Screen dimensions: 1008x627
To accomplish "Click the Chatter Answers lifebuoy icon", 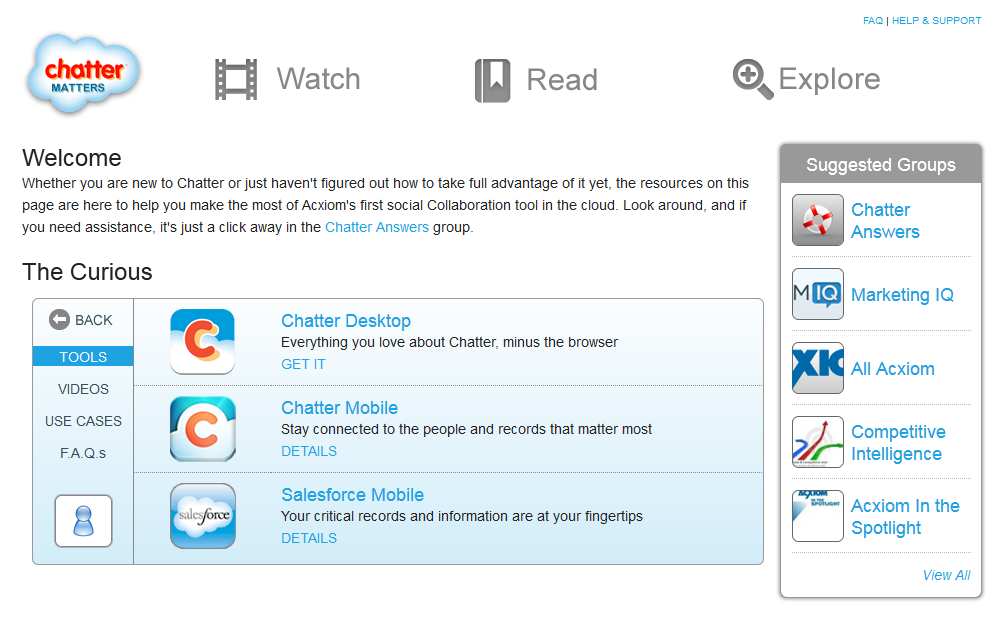I will click(818, 220).
